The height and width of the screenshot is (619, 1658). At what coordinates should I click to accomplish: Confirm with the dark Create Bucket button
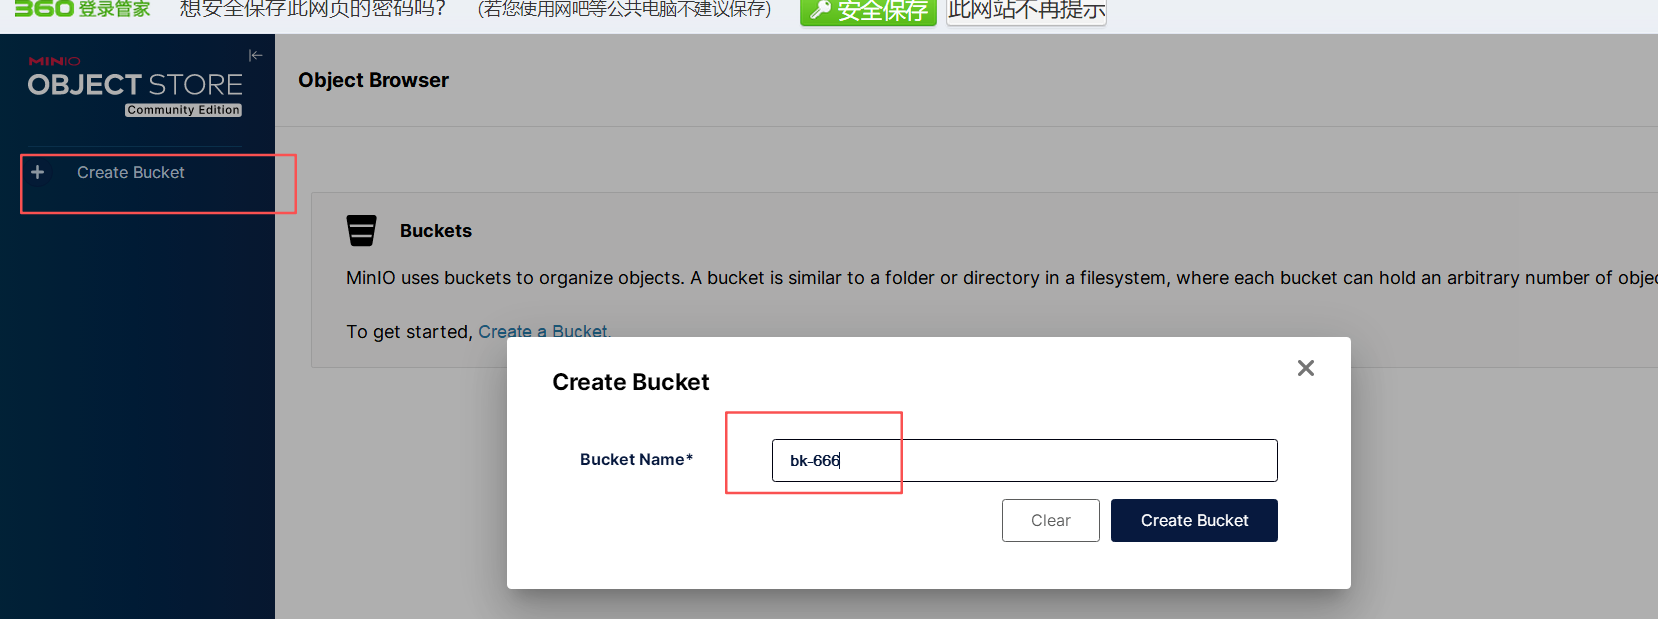(x=1194, y=520)
